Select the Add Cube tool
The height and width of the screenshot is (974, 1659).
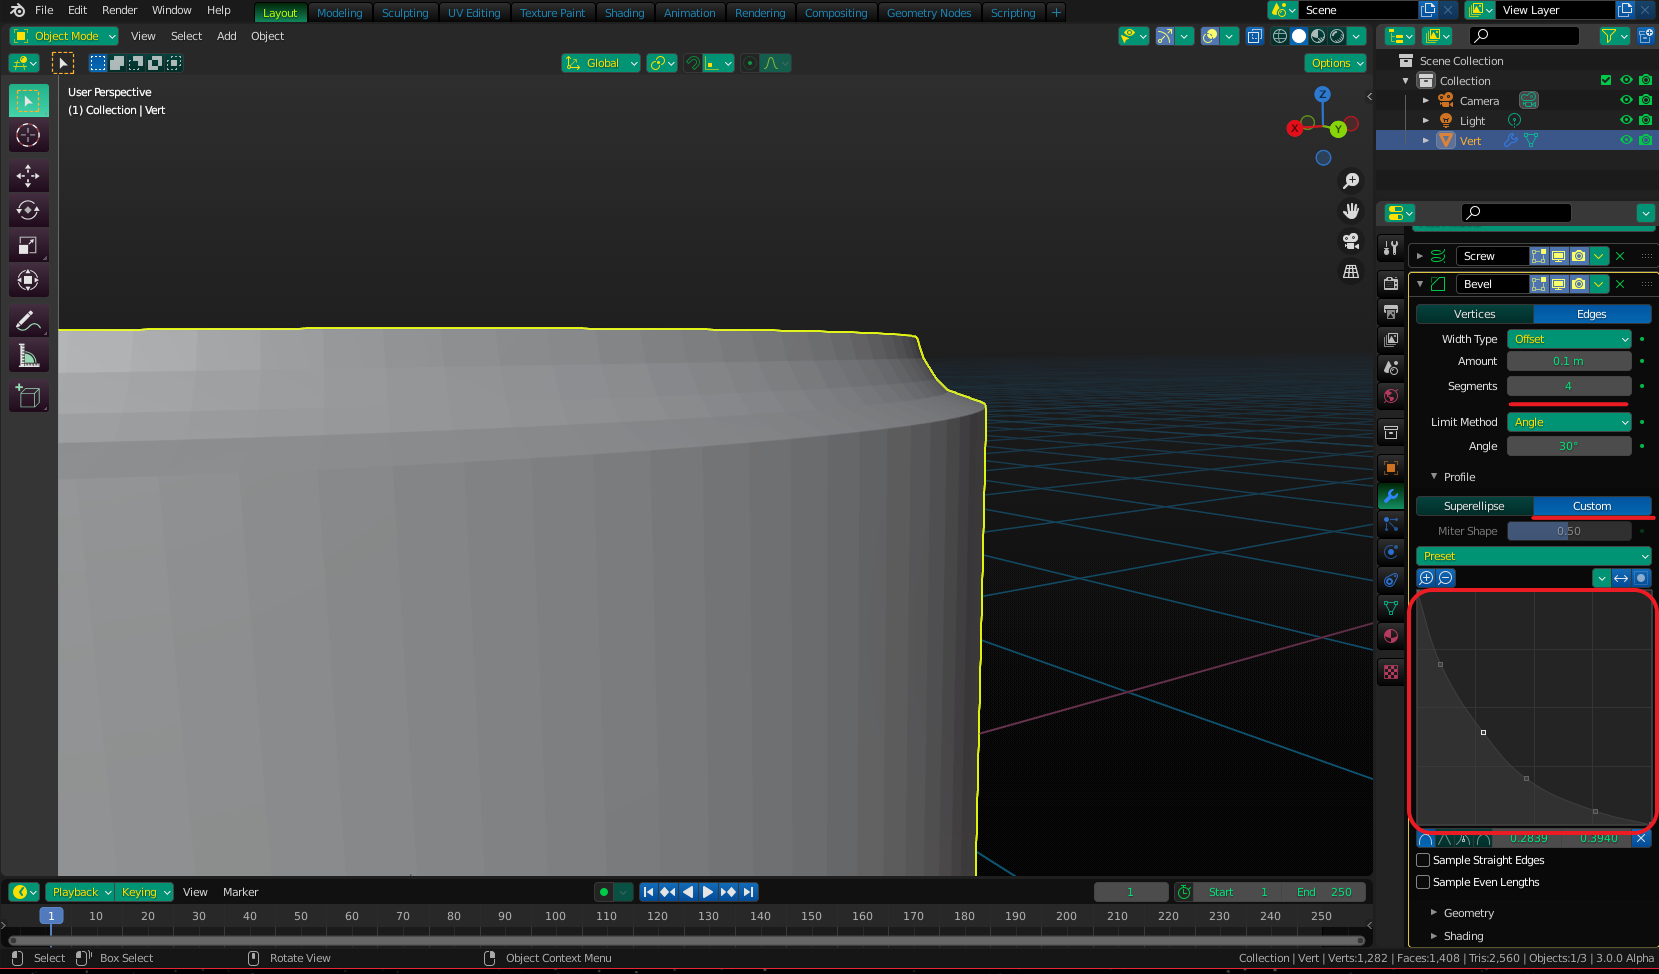coord(28,398)
